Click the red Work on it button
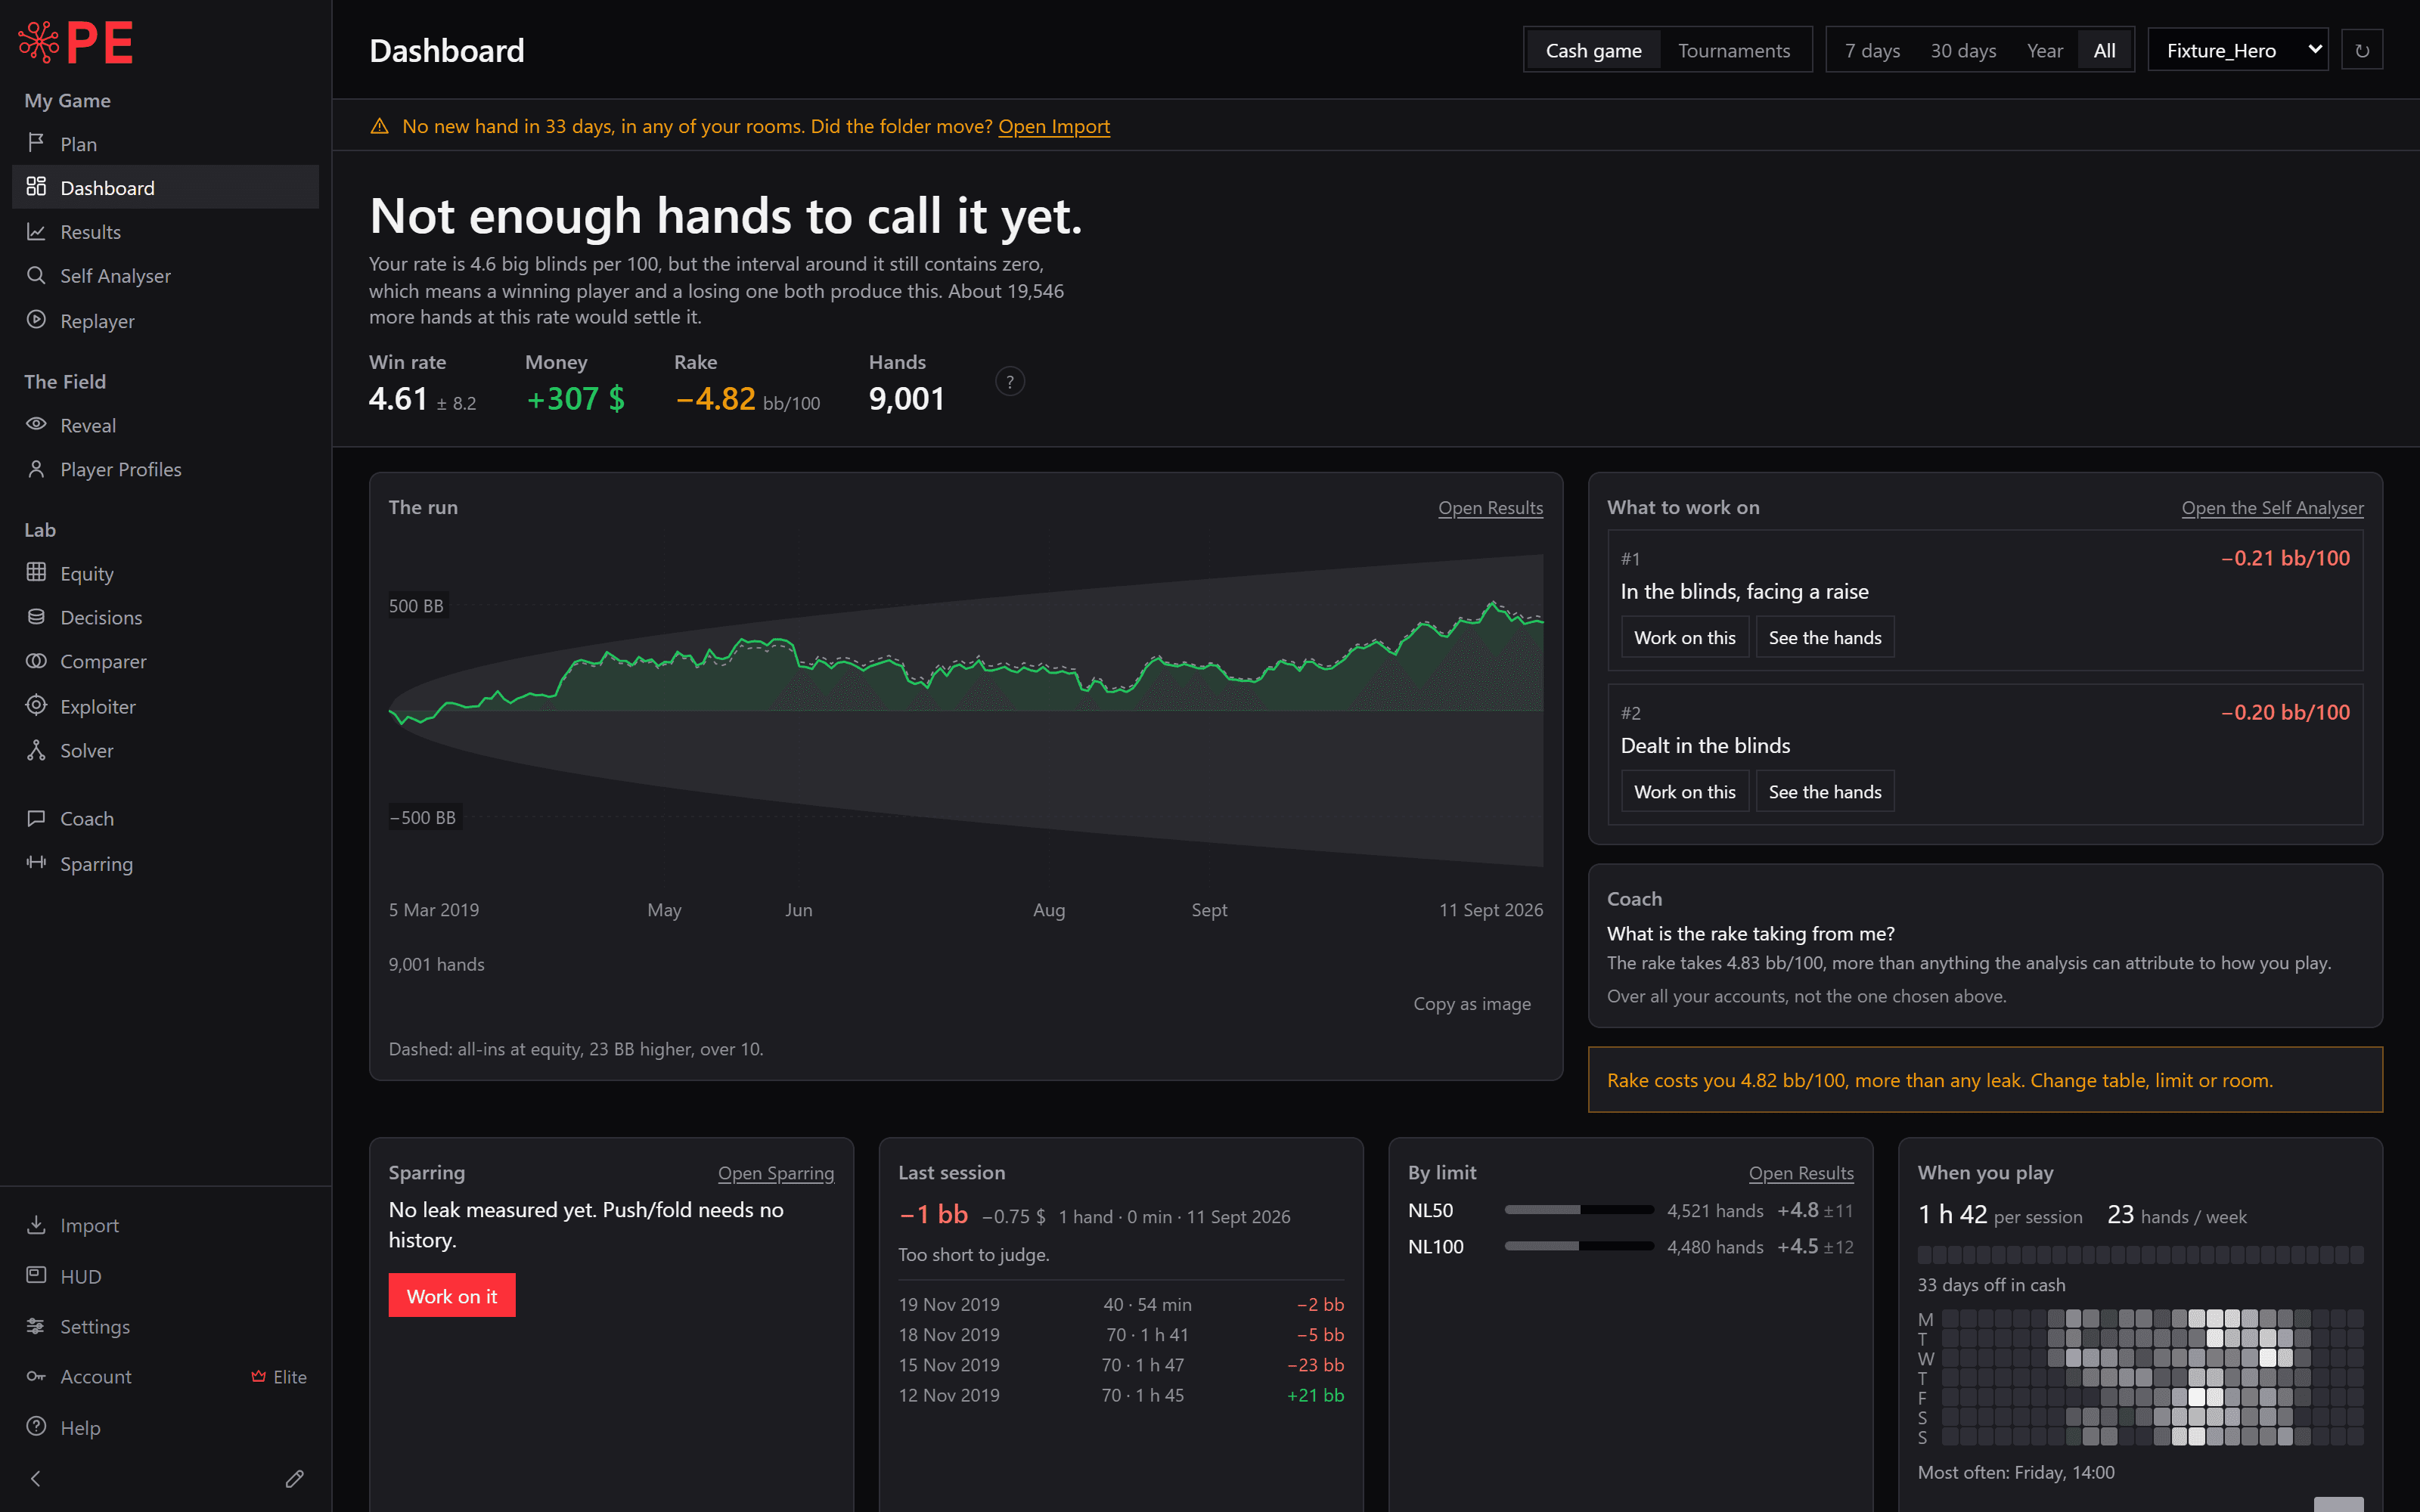 452,1295
